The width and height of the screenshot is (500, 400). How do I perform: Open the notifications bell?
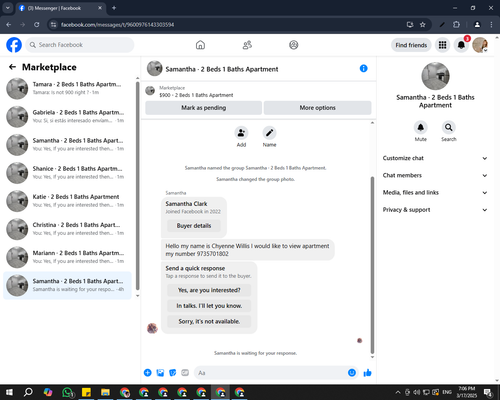[x=461, y=45]
